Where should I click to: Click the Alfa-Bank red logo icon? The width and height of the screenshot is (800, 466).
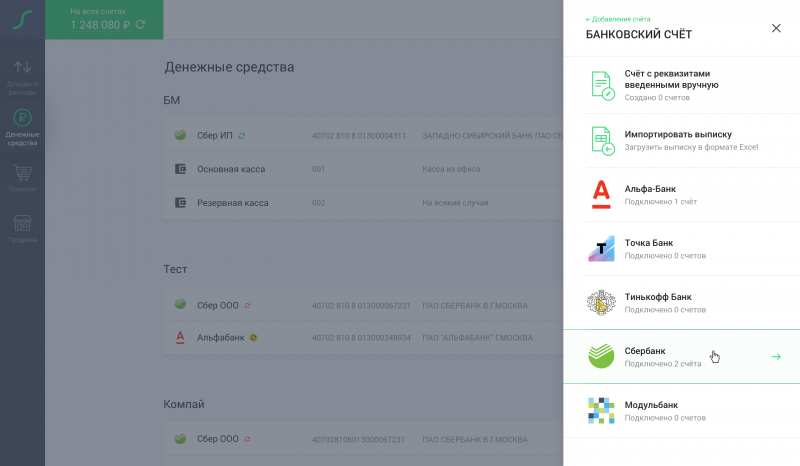[601, 194]
